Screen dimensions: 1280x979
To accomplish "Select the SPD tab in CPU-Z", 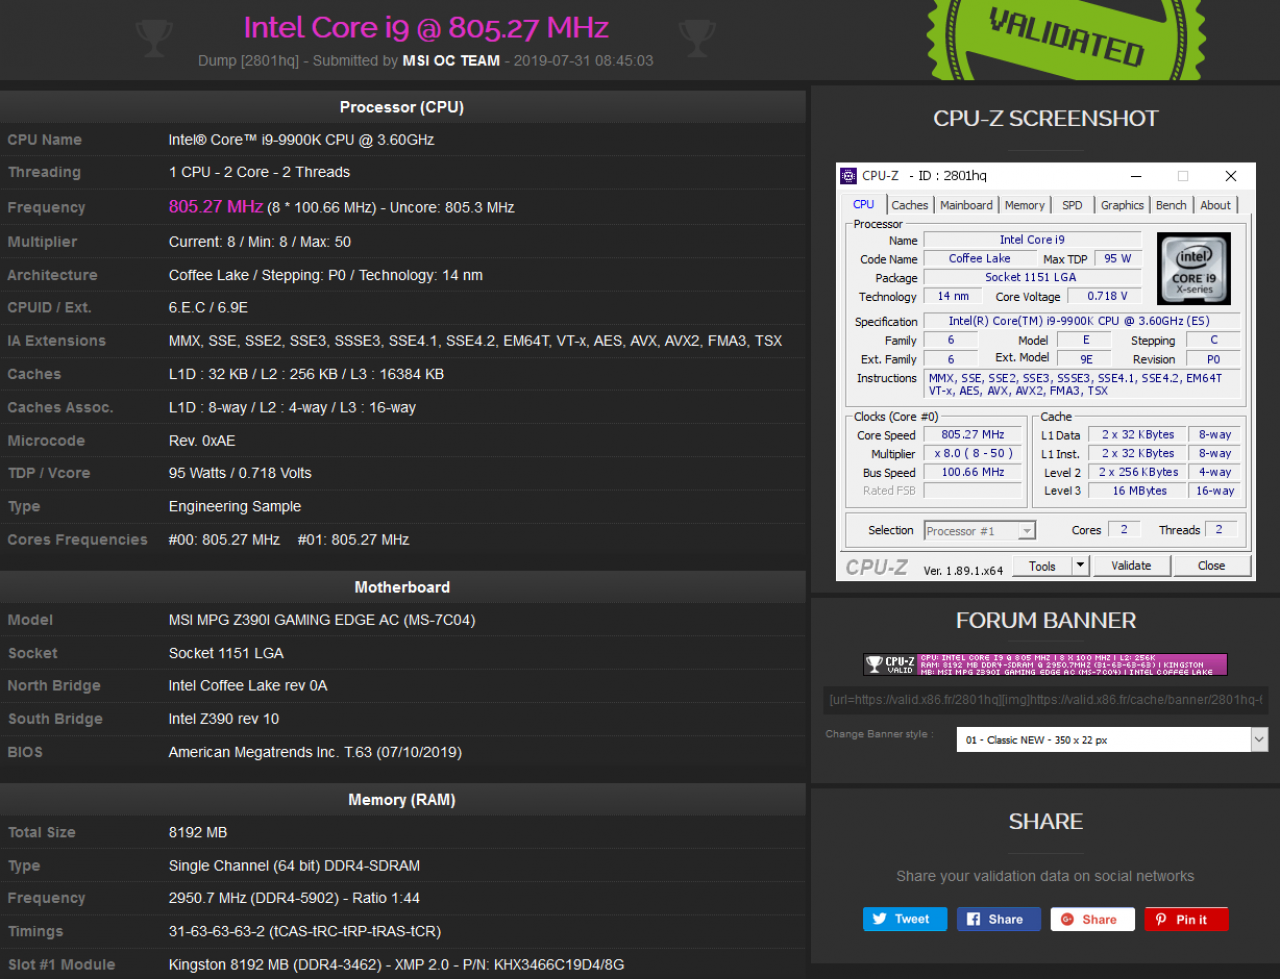I will tap(1072, 205).
